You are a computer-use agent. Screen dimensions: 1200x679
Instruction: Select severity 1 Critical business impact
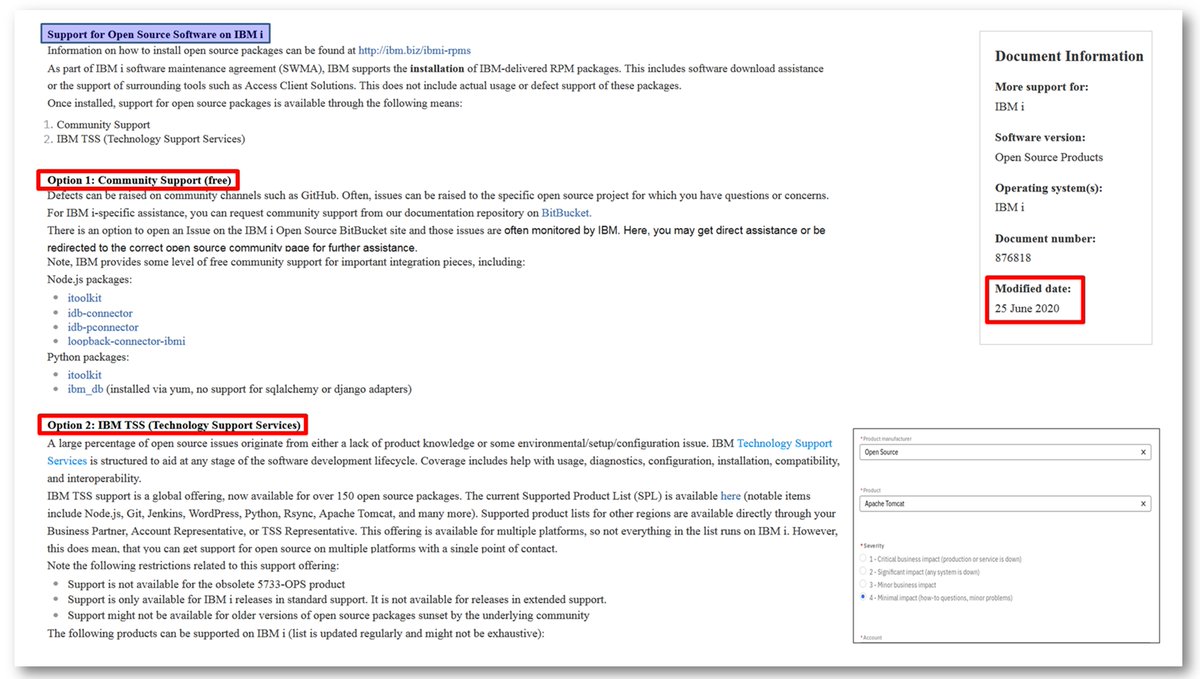click(863, 559)
